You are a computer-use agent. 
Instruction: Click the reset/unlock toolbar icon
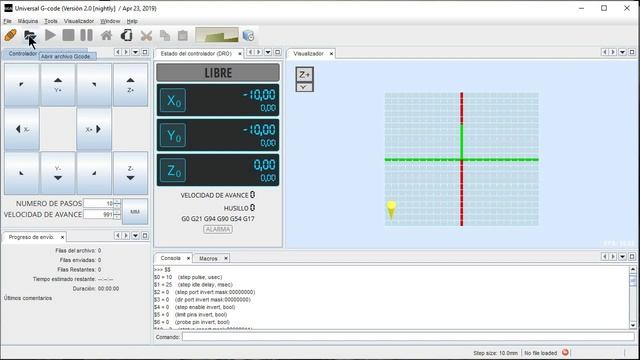click(126, 36)
